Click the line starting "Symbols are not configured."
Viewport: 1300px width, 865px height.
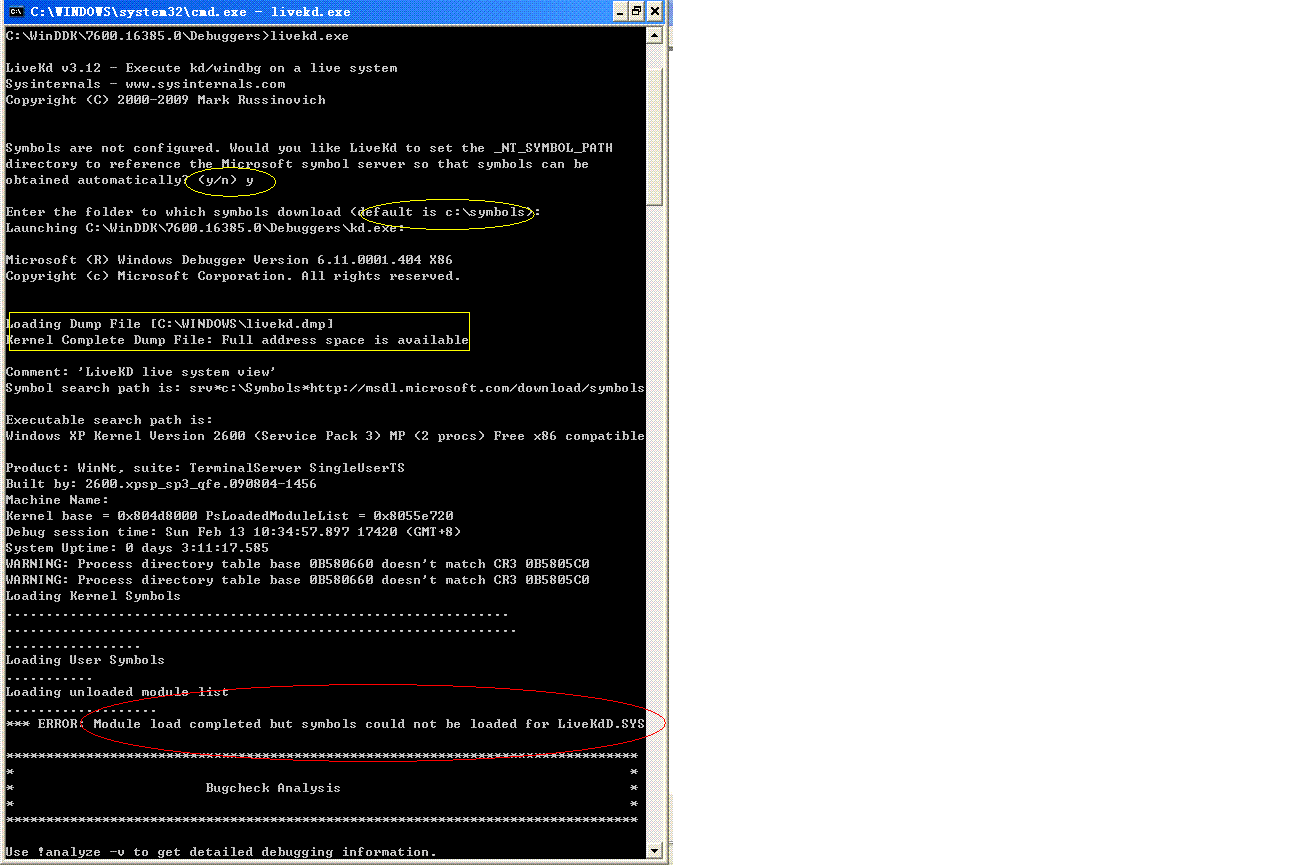coord(310,148)
